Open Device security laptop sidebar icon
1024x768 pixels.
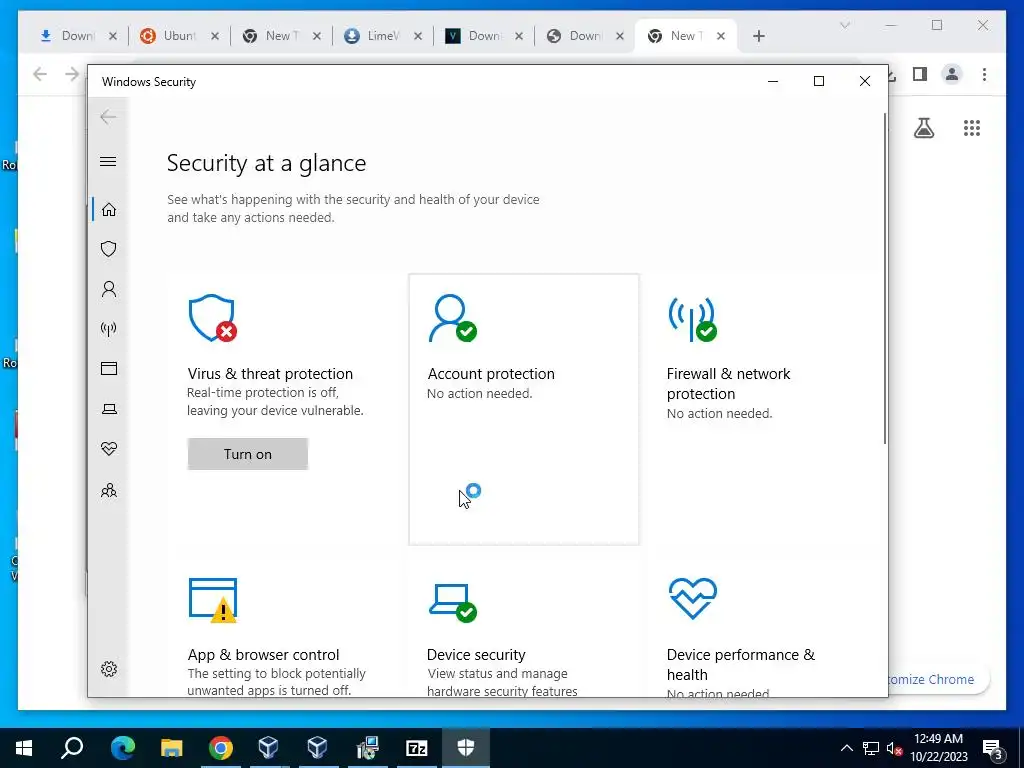coord(109,409)
